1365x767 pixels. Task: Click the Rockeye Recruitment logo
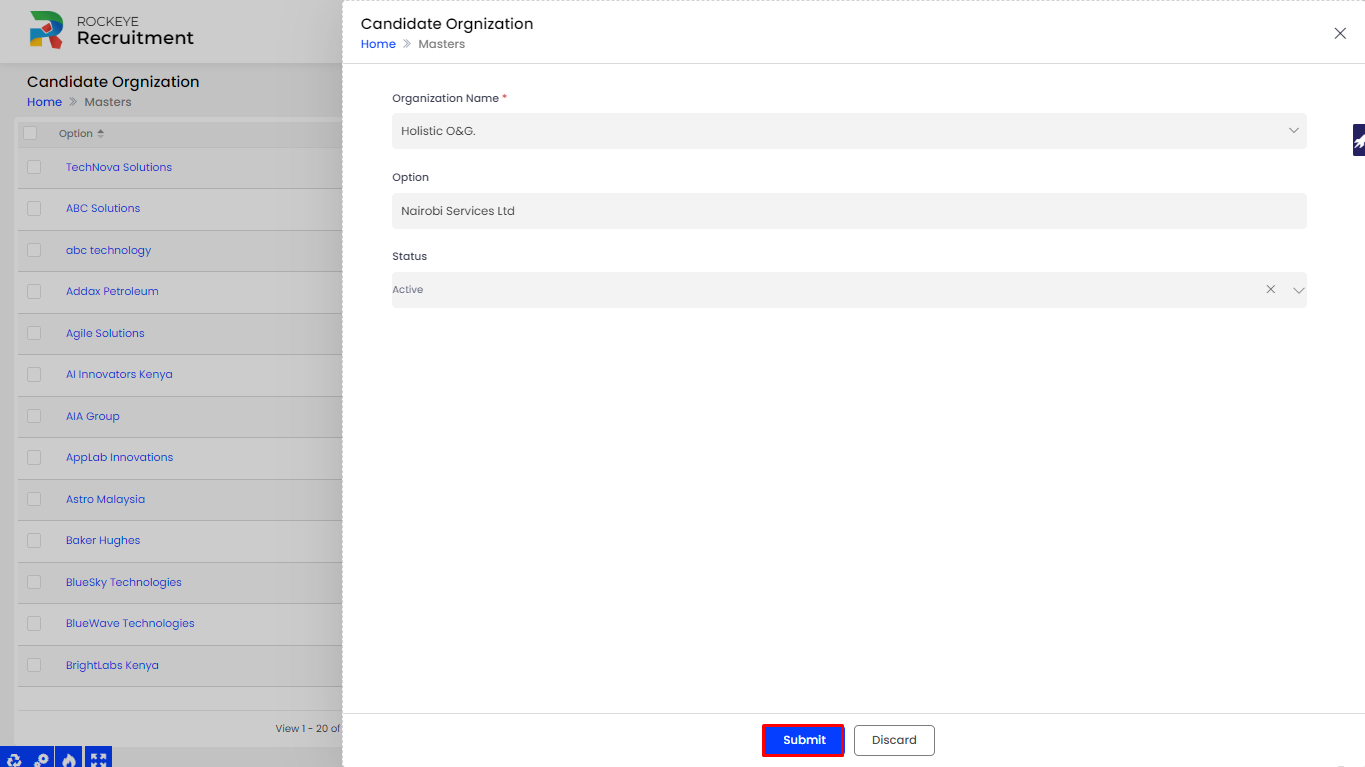tap(111, 30)
